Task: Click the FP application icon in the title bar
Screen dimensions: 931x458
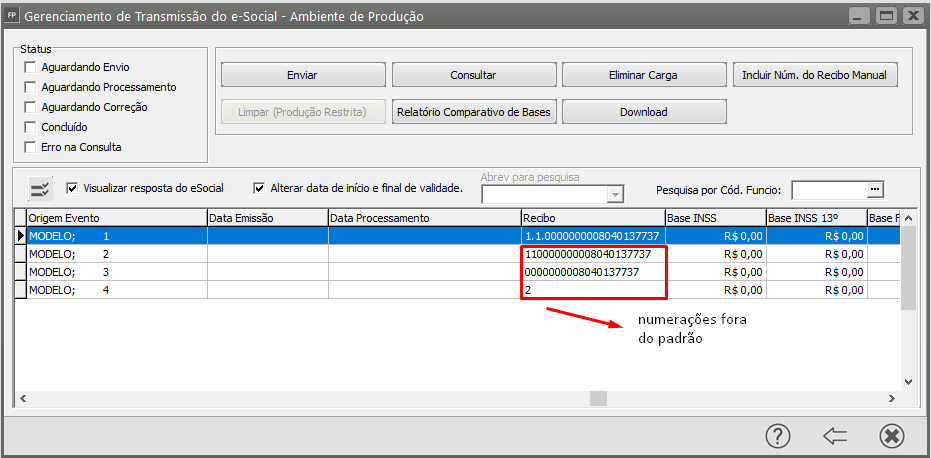Action: pos(12,15)
